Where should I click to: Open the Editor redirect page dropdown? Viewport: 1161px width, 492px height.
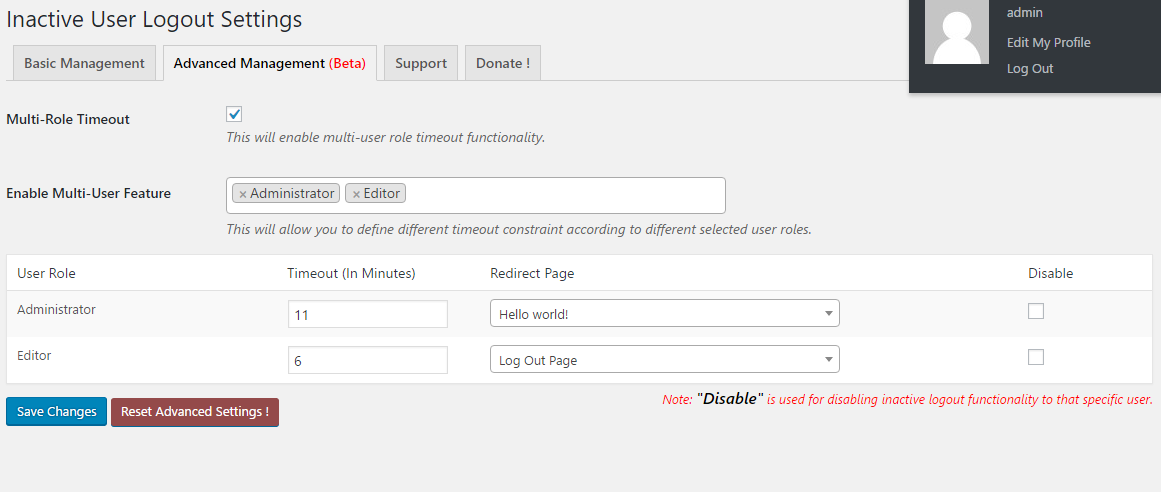point(664,360)
